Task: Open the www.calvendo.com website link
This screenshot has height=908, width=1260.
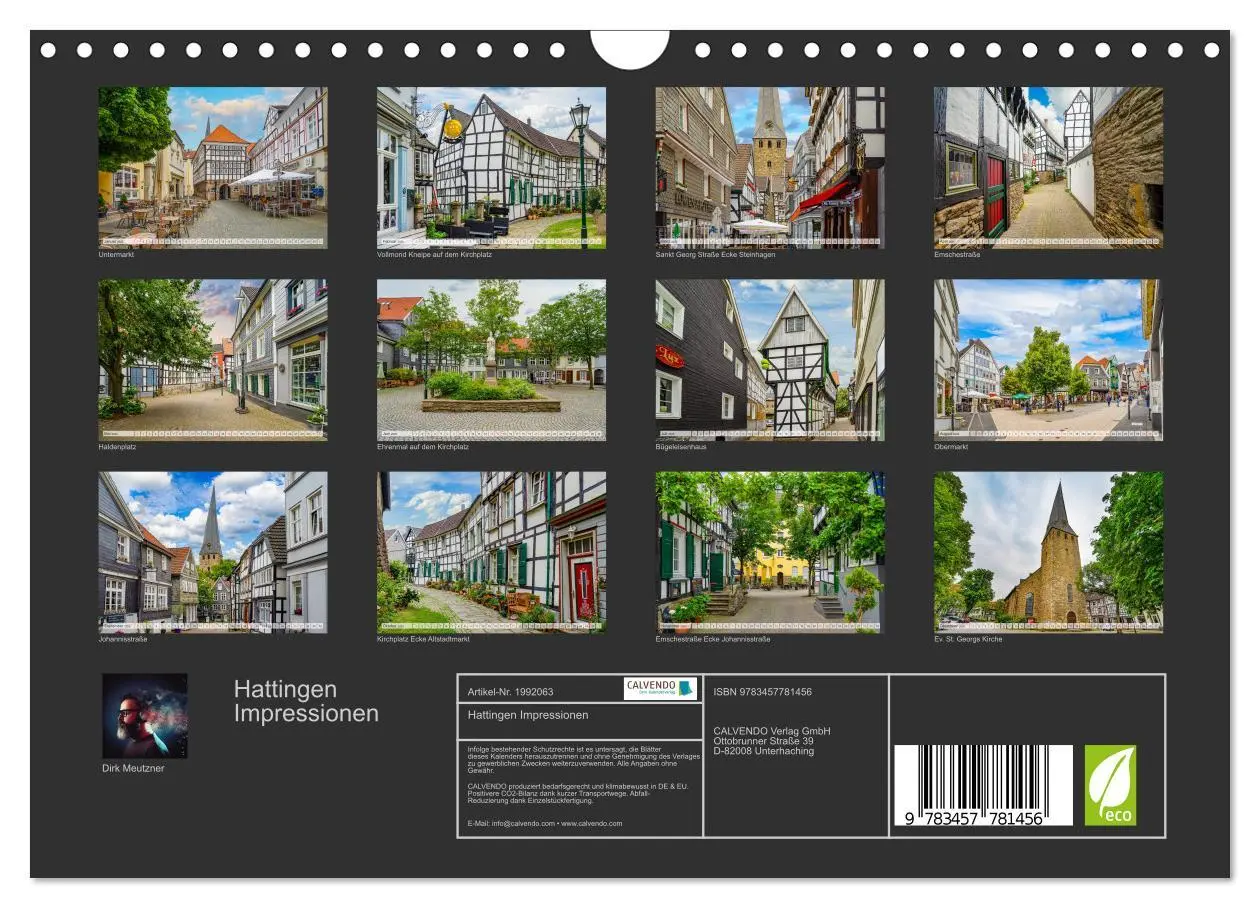Action: click(593, 823)
